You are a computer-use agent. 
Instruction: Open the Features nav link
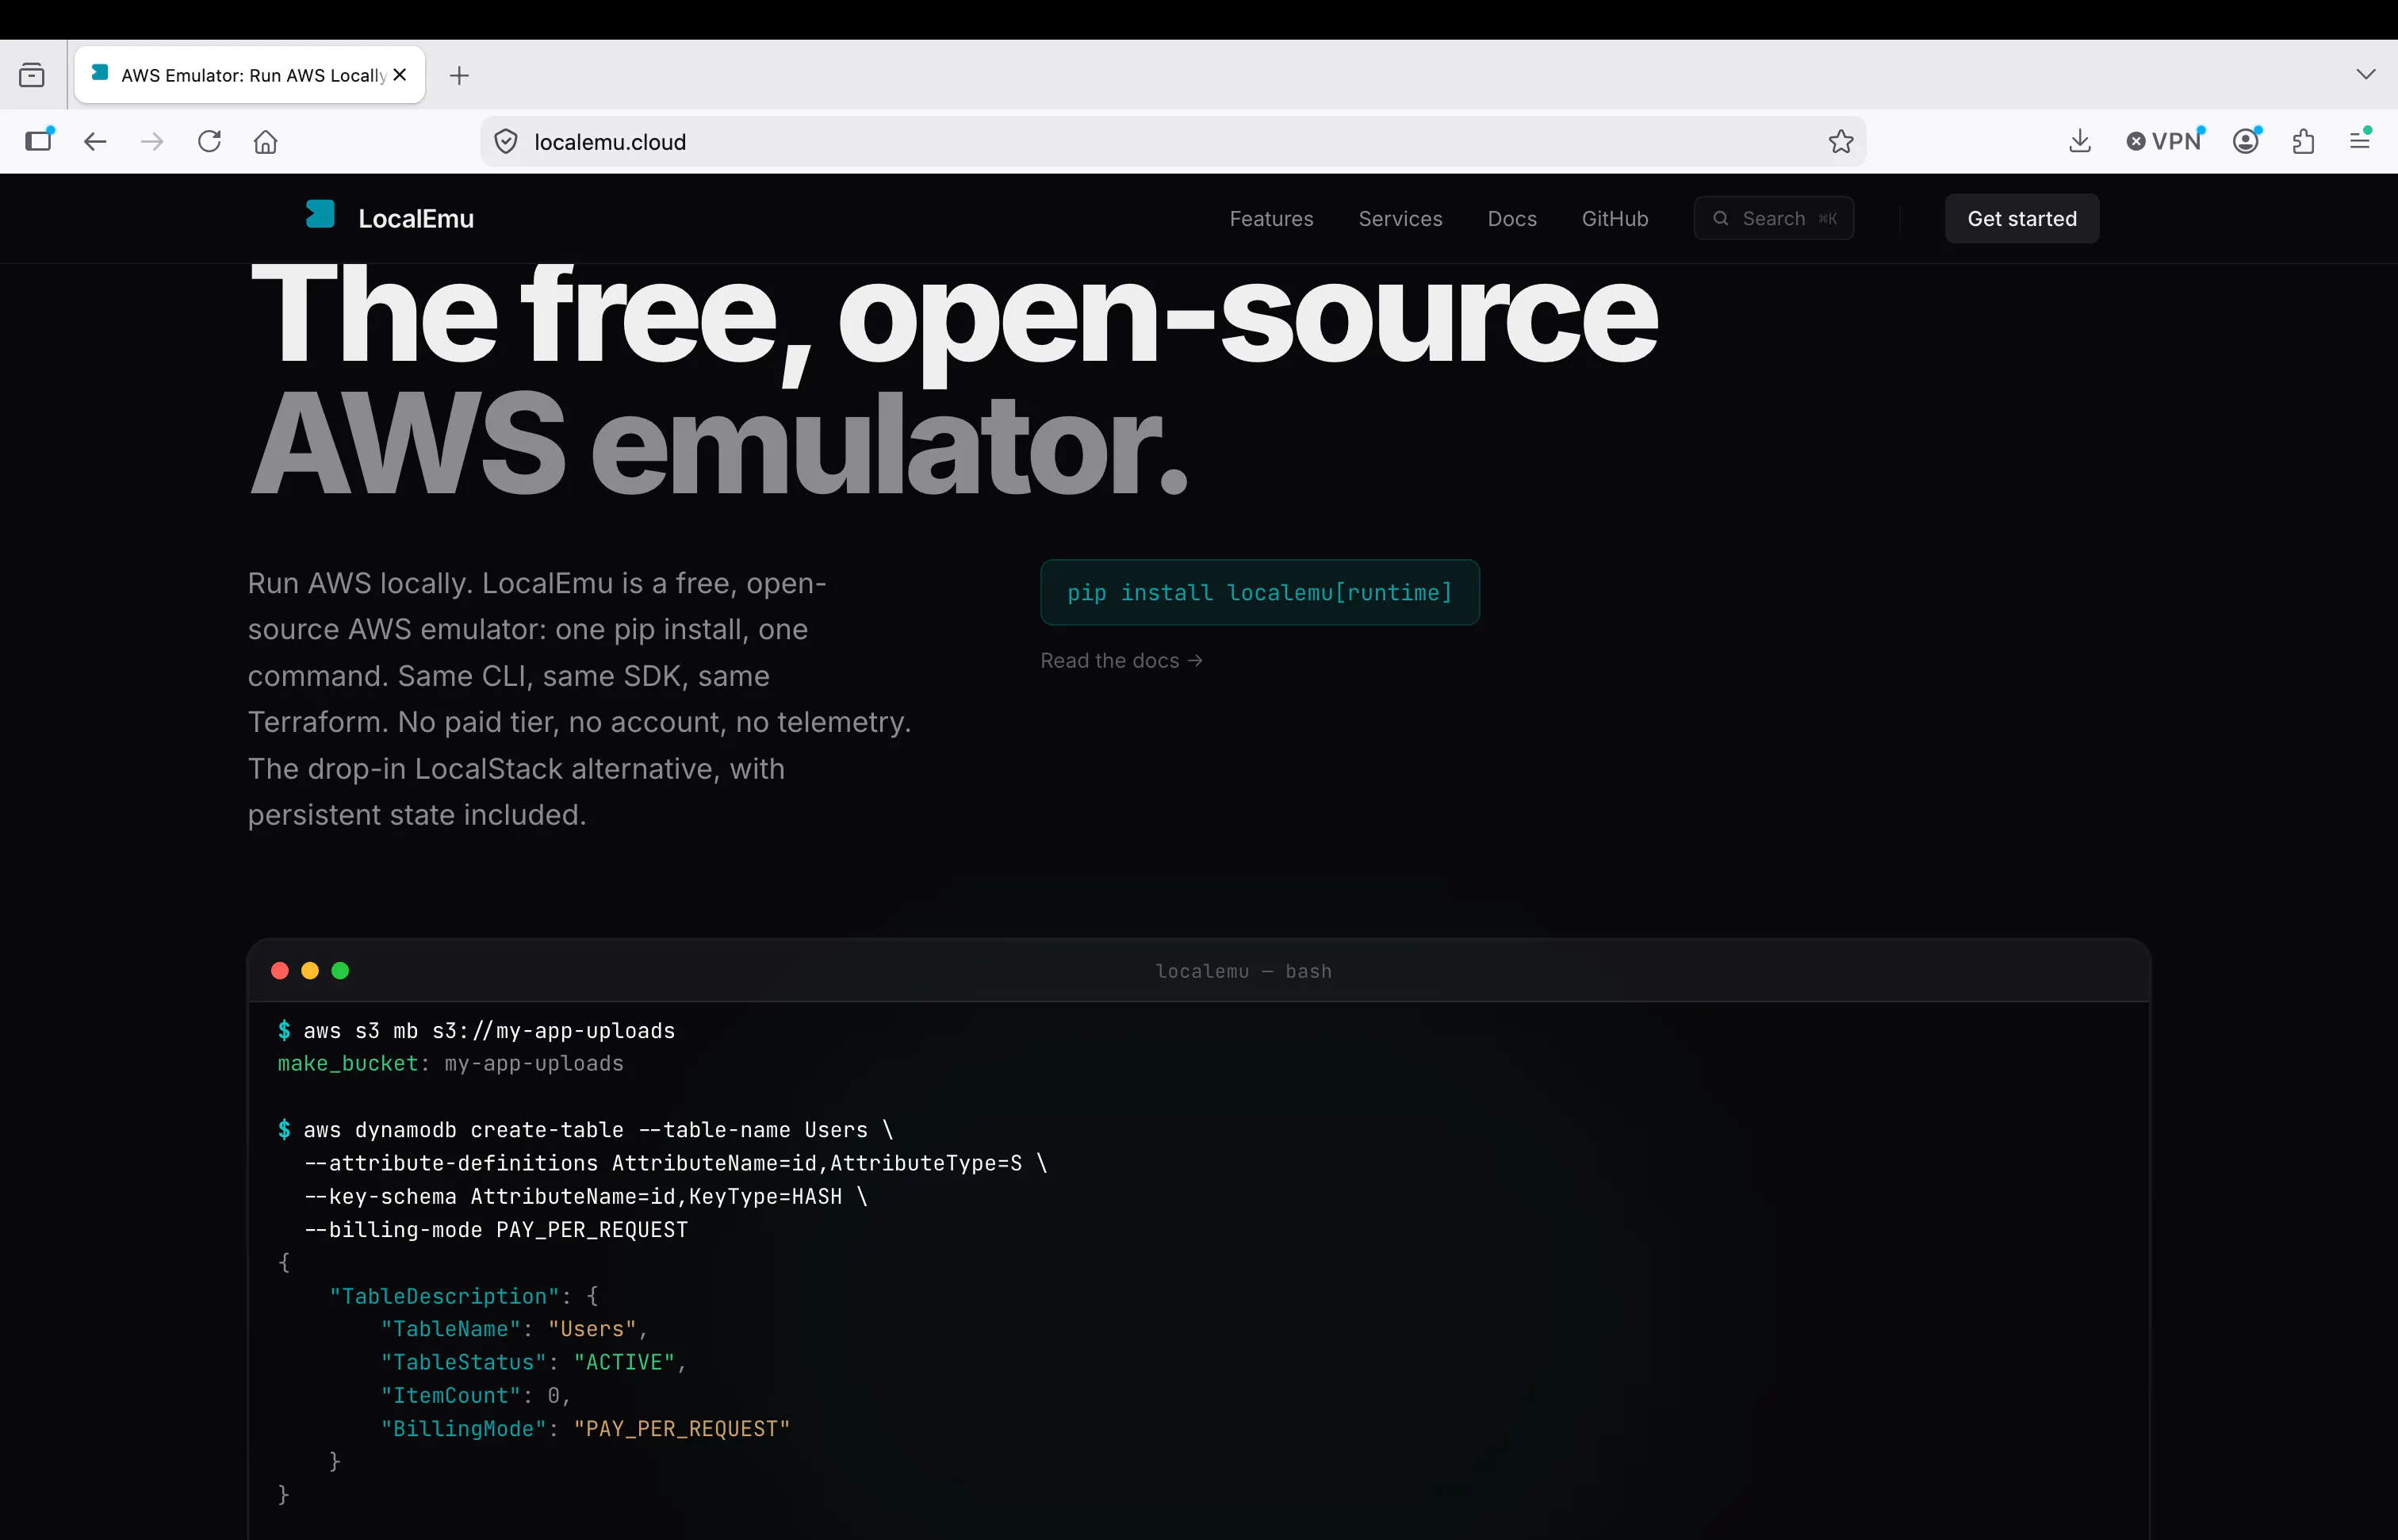coord(1271,218)
